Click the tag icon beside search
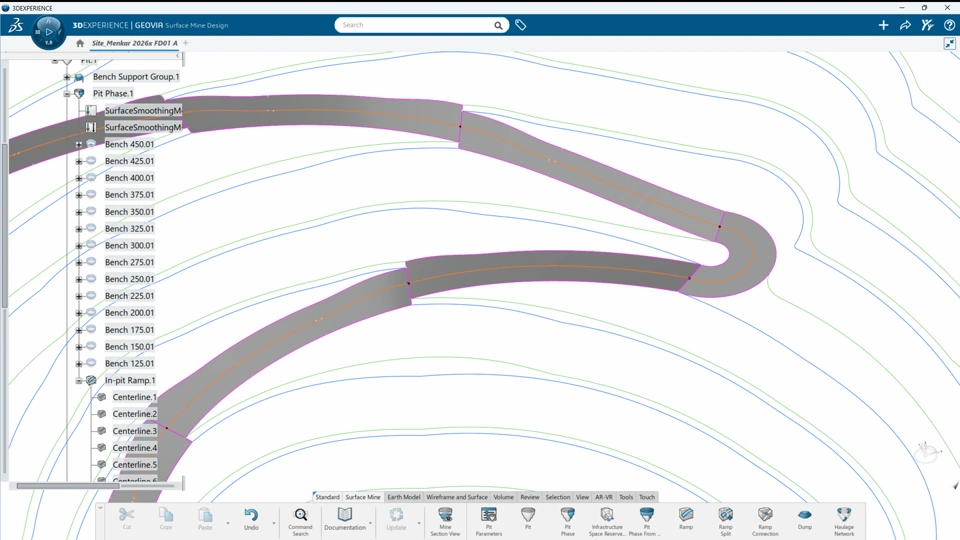 (x=520, y=25)
